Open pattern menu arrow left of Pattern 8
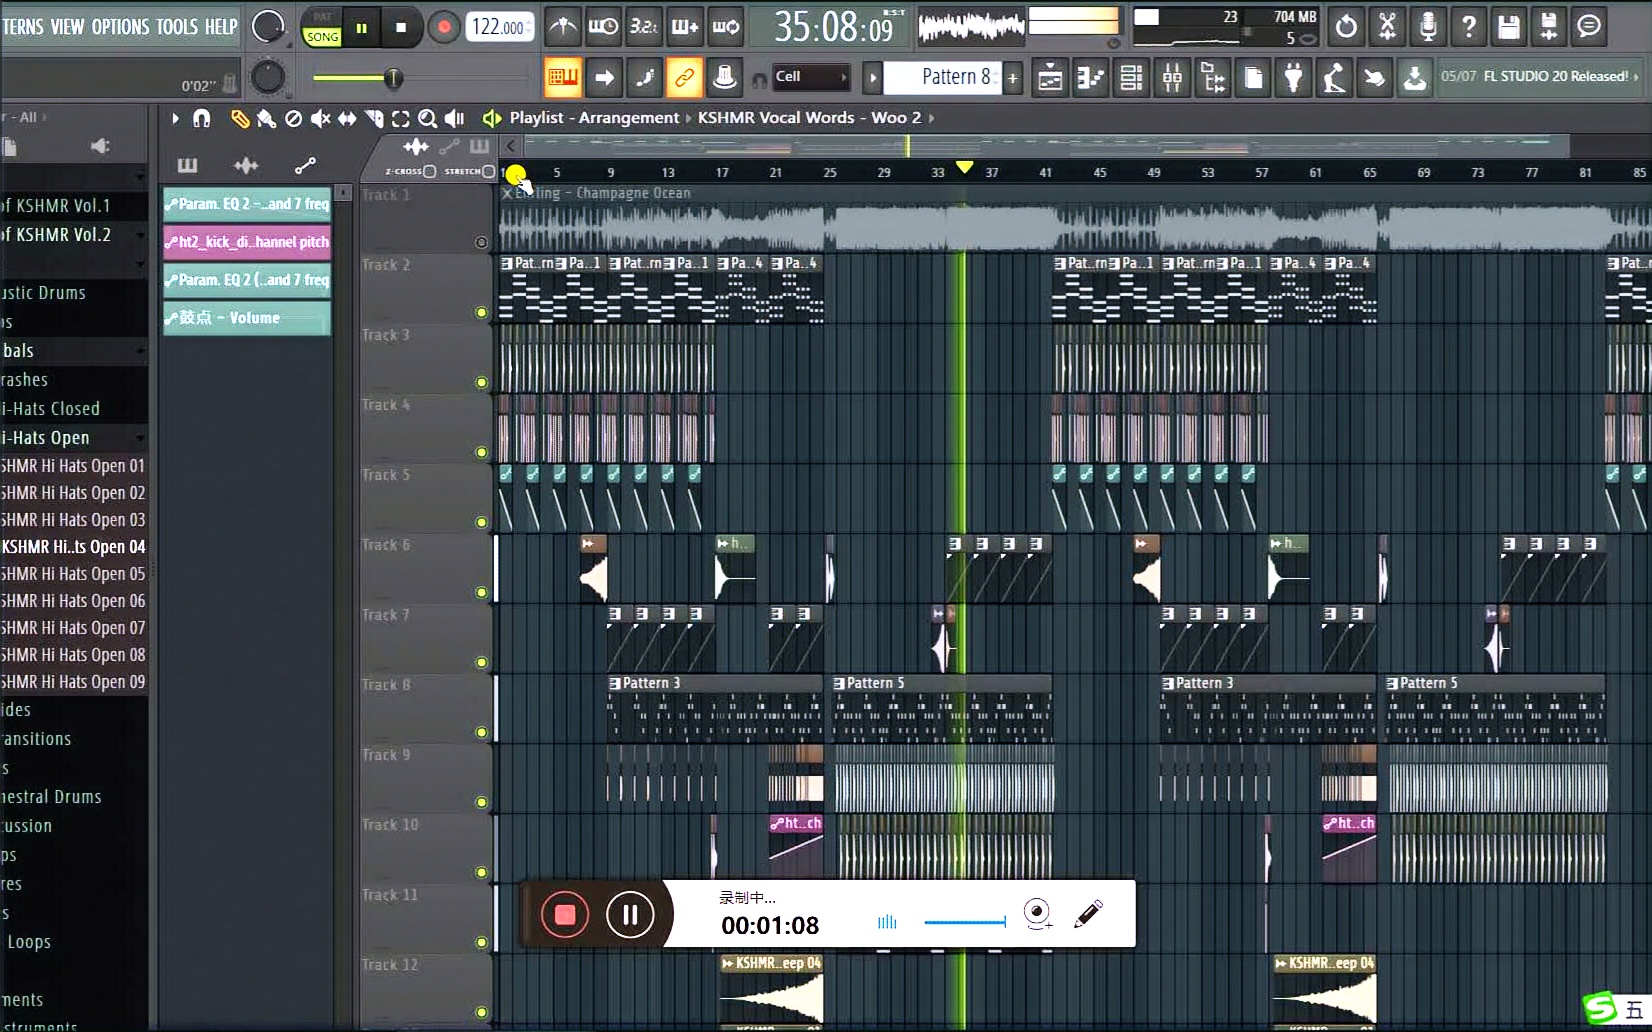Image resolution: width=1652 pixels, height=1032 pixels. 872,77
